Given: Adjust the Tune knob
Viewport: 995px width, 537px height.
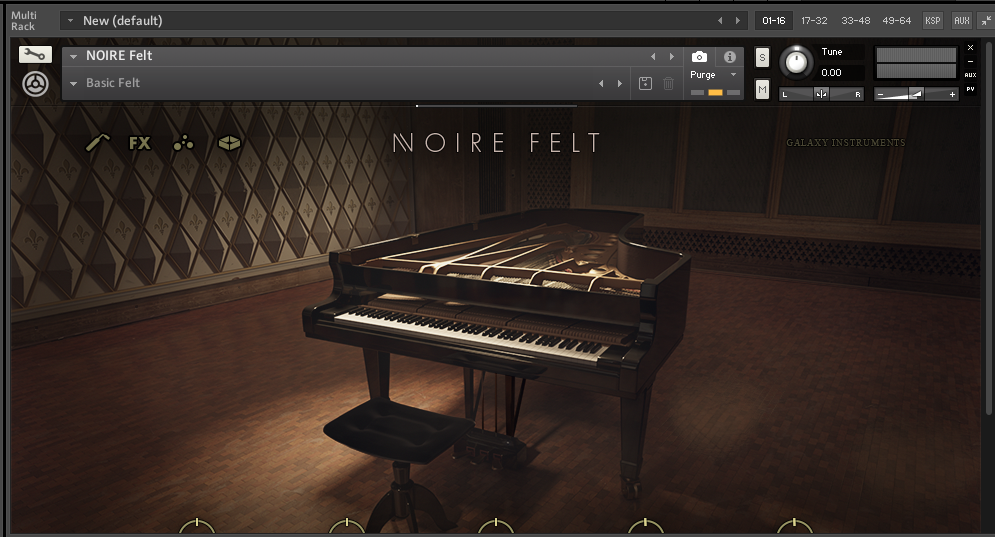Looking at the screenshot, I should [x=796, y=62].
